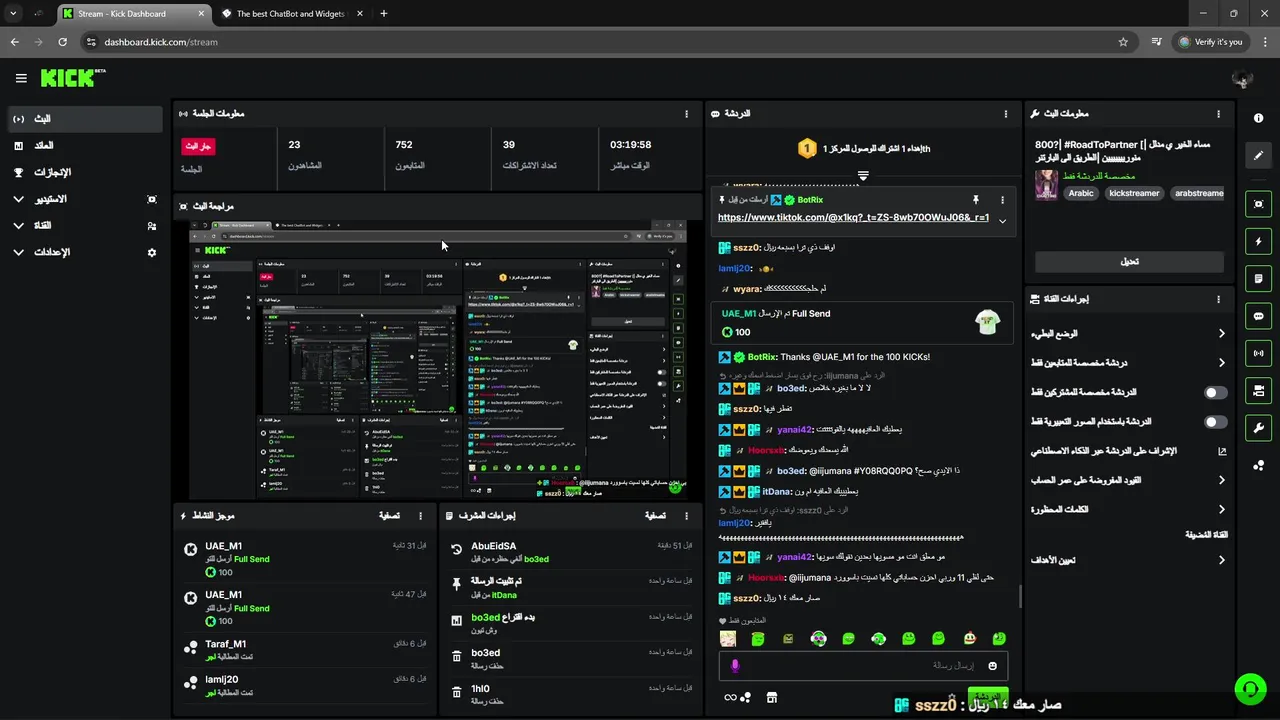Open moderator actions panel three-dot menu

pos(686,516)
